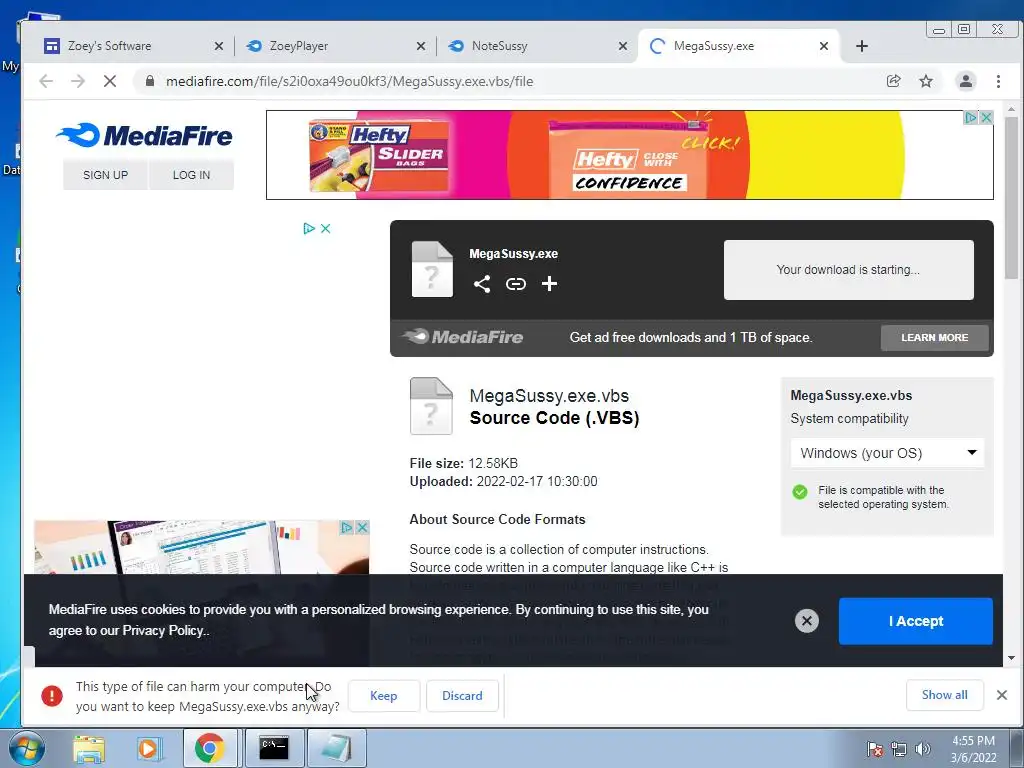Click the scrollbar down arrow
Screen dimensions: 1024x768
point(1011,658)
